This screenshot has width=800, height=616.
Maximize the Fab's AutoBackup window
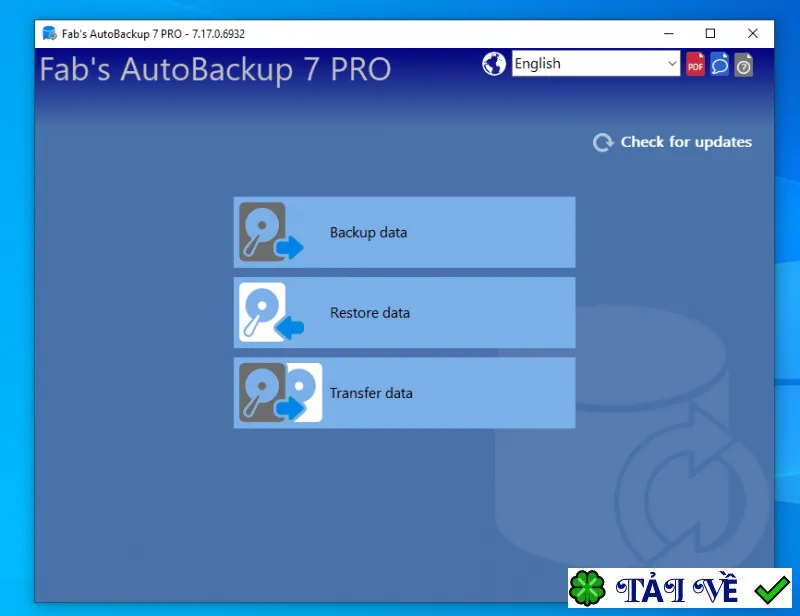tap(710, 34)
